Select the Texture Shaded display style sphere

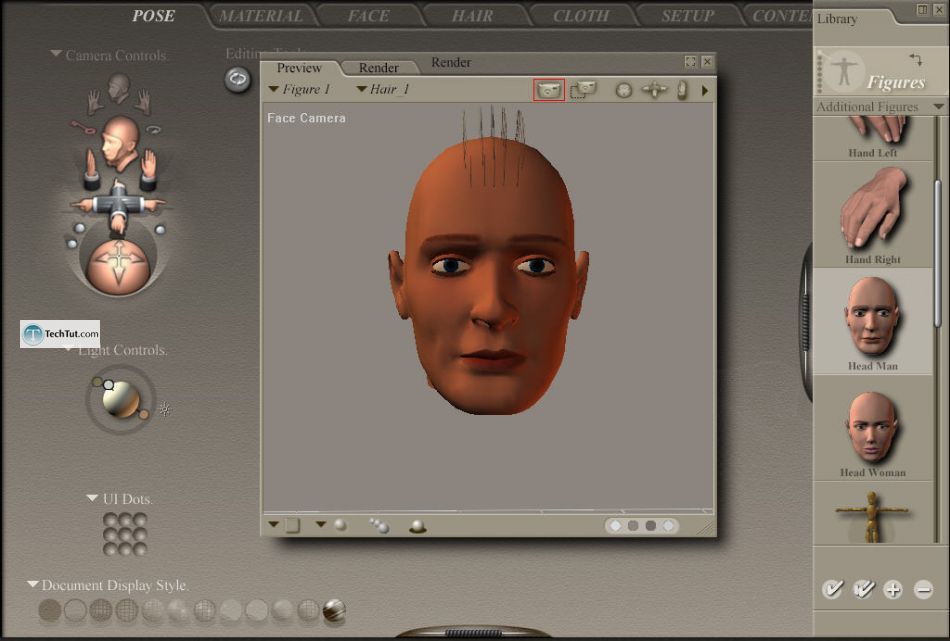click(x=334, y=610)
